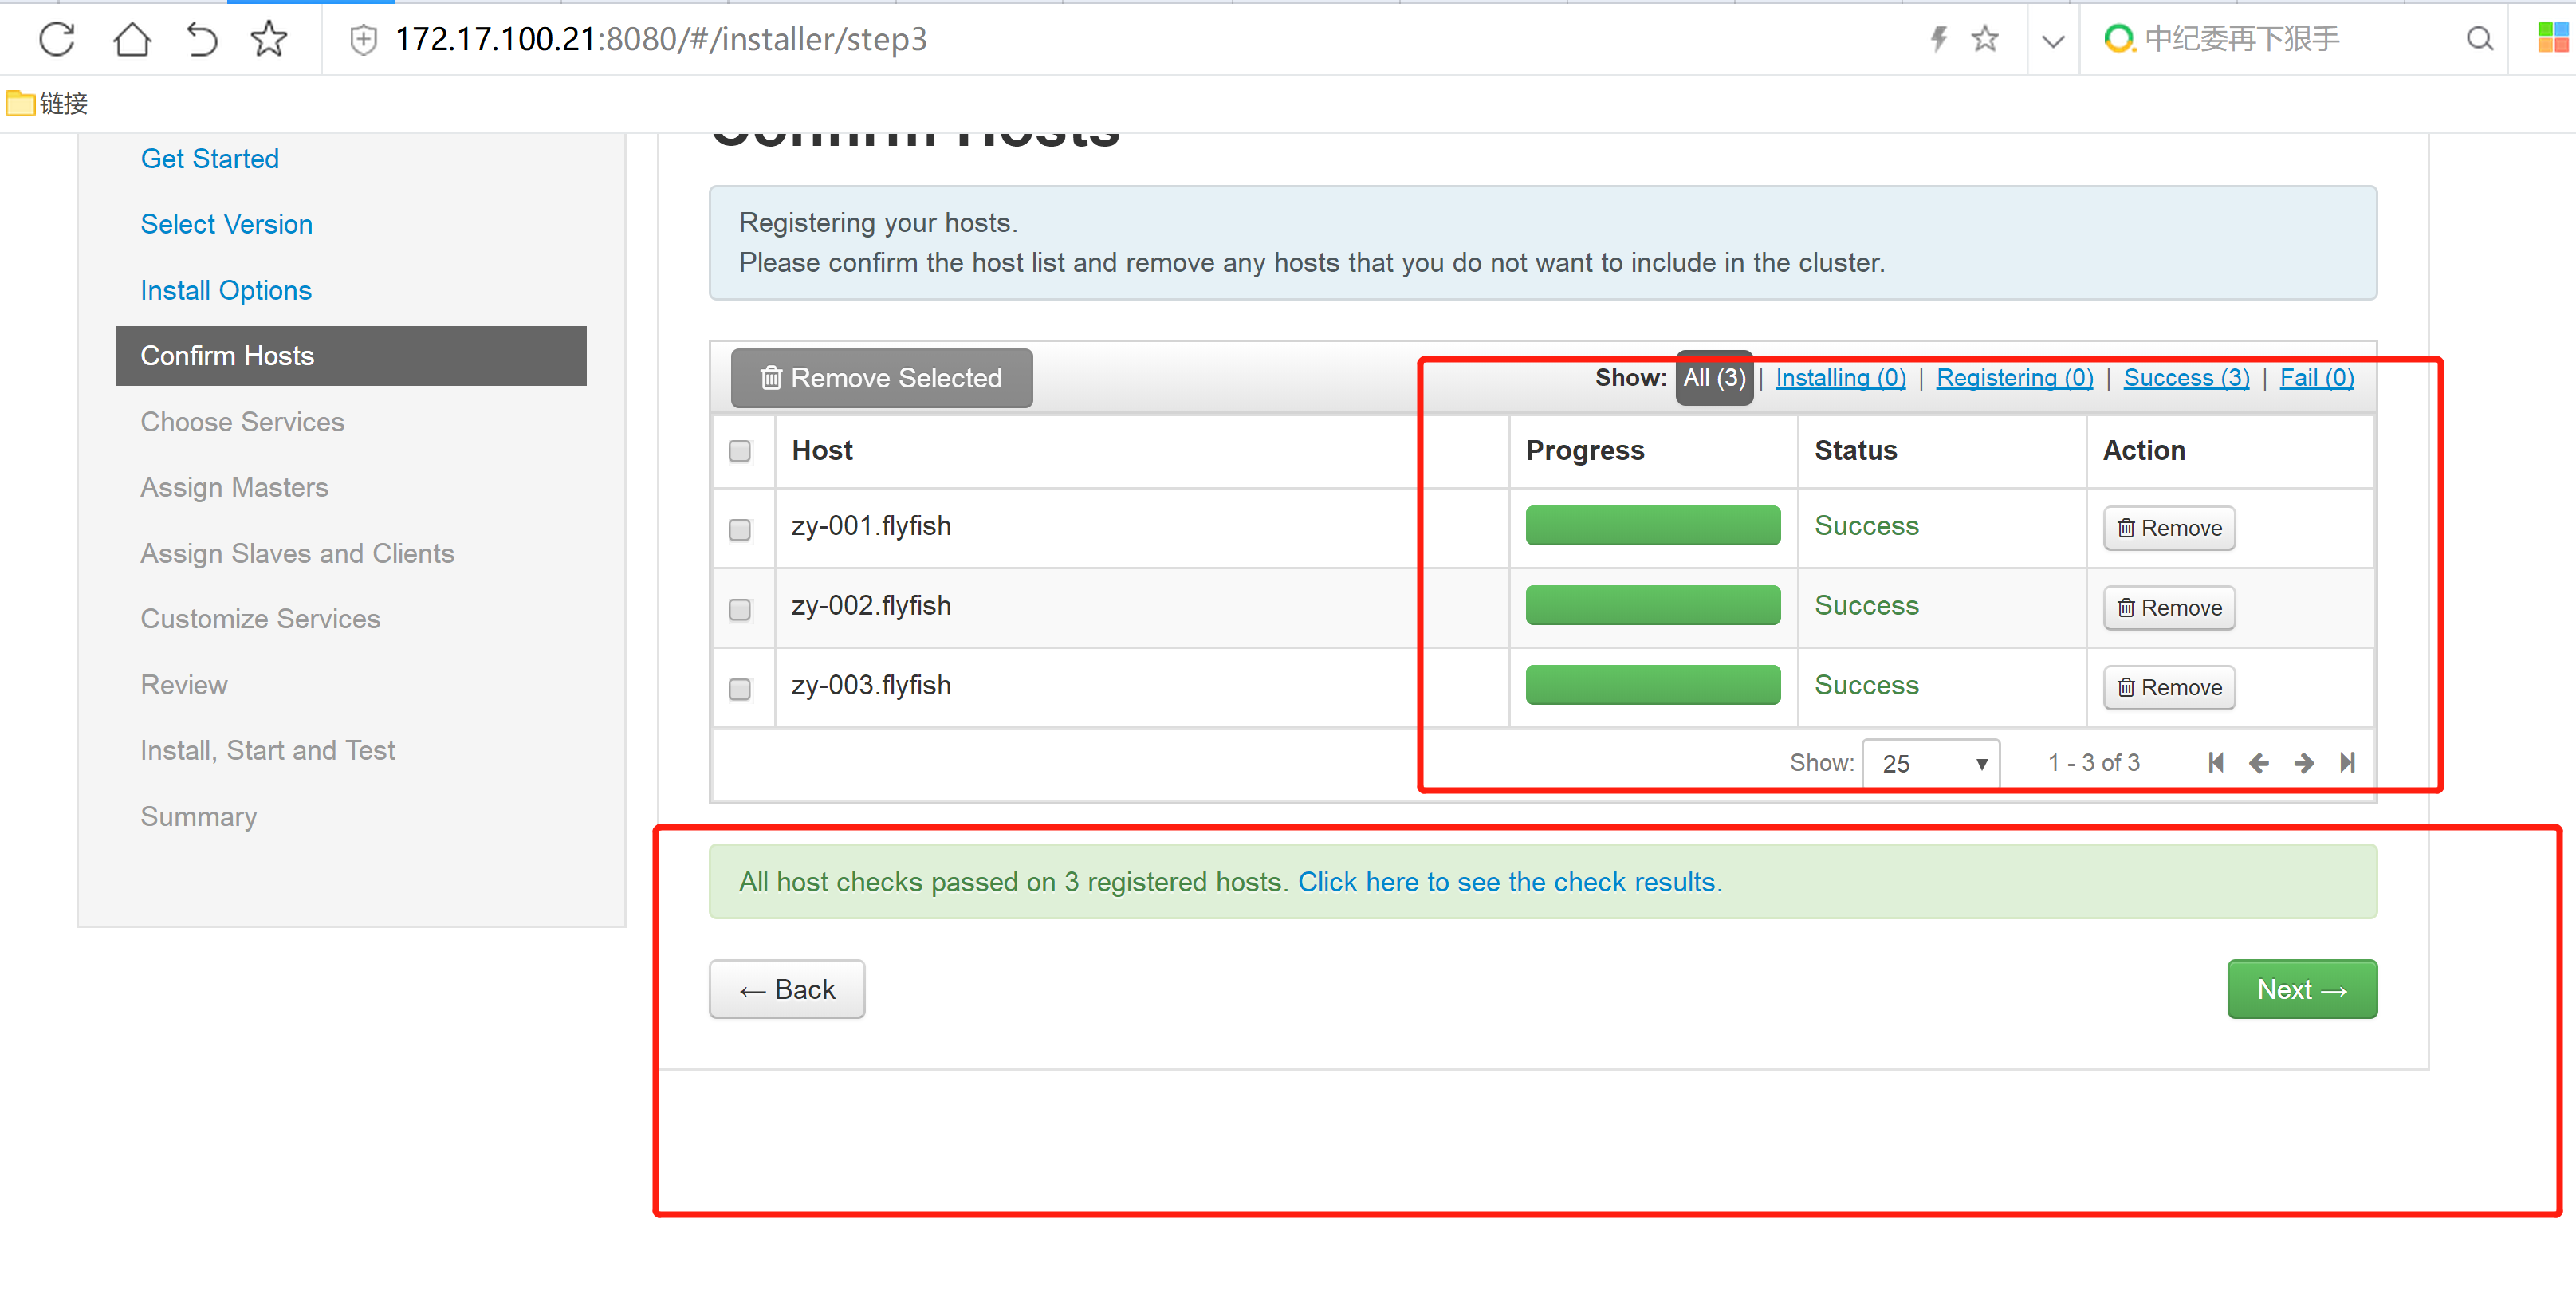2576x1290 pixels.
Task: Toggle checkbox next to zy-002.flyfish
Action: 738,608
